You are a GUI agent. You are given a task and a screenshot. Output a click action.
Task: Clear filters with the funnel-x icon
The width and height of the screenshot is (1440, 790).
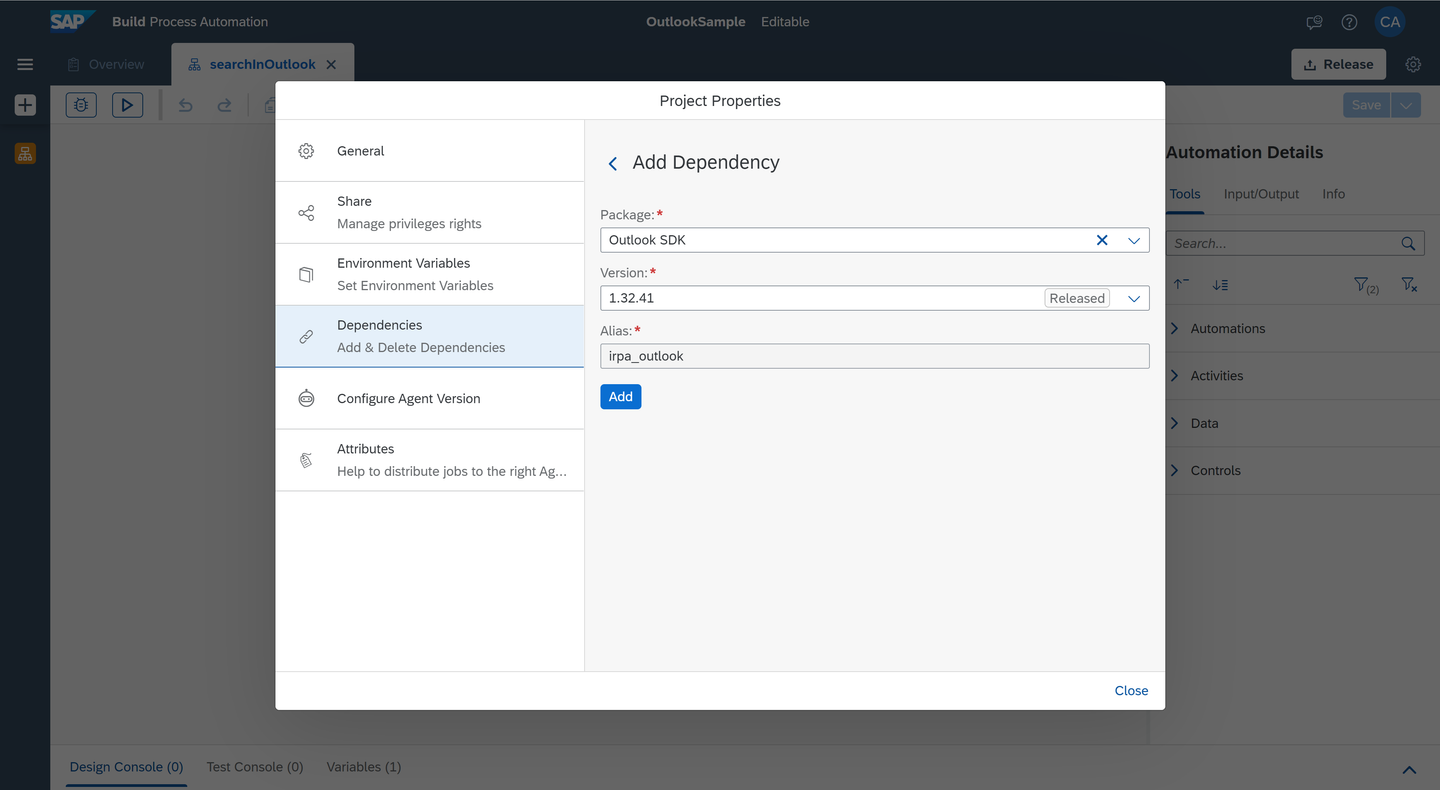point(1409,285)
